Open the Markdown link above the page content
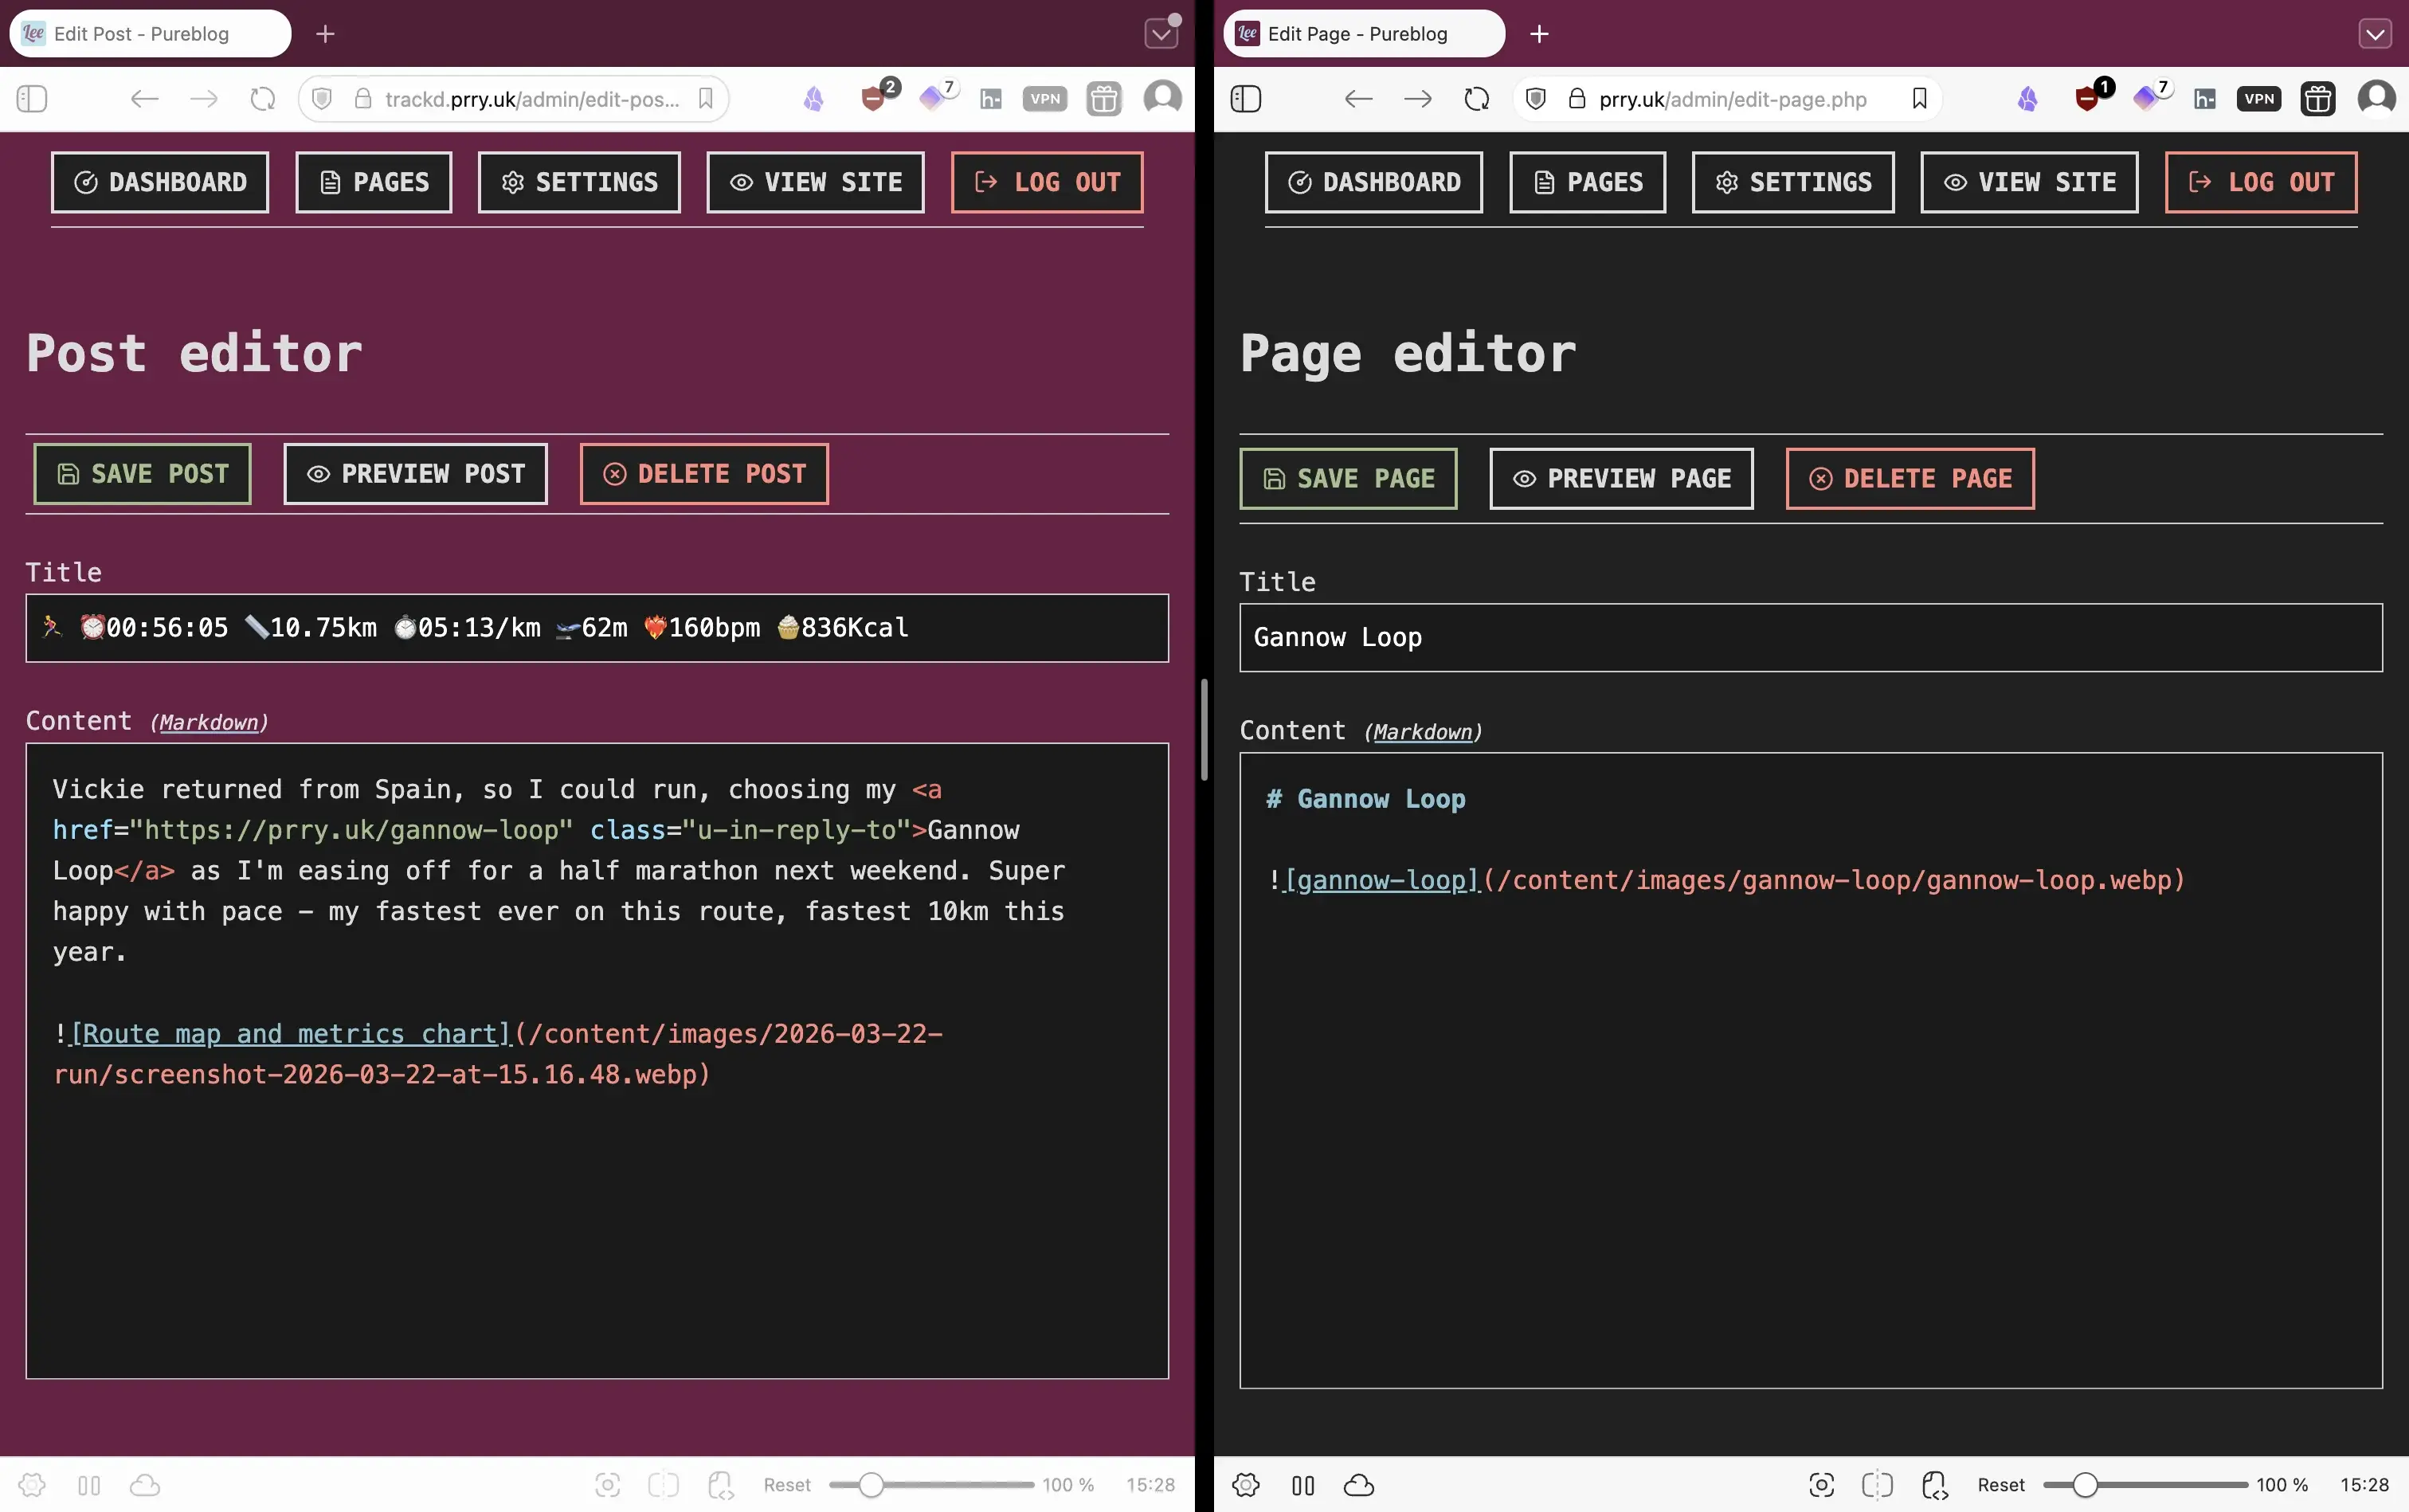Image resolution: width=2409 pixels, height=1512 pixels. tap(1422, 732)
